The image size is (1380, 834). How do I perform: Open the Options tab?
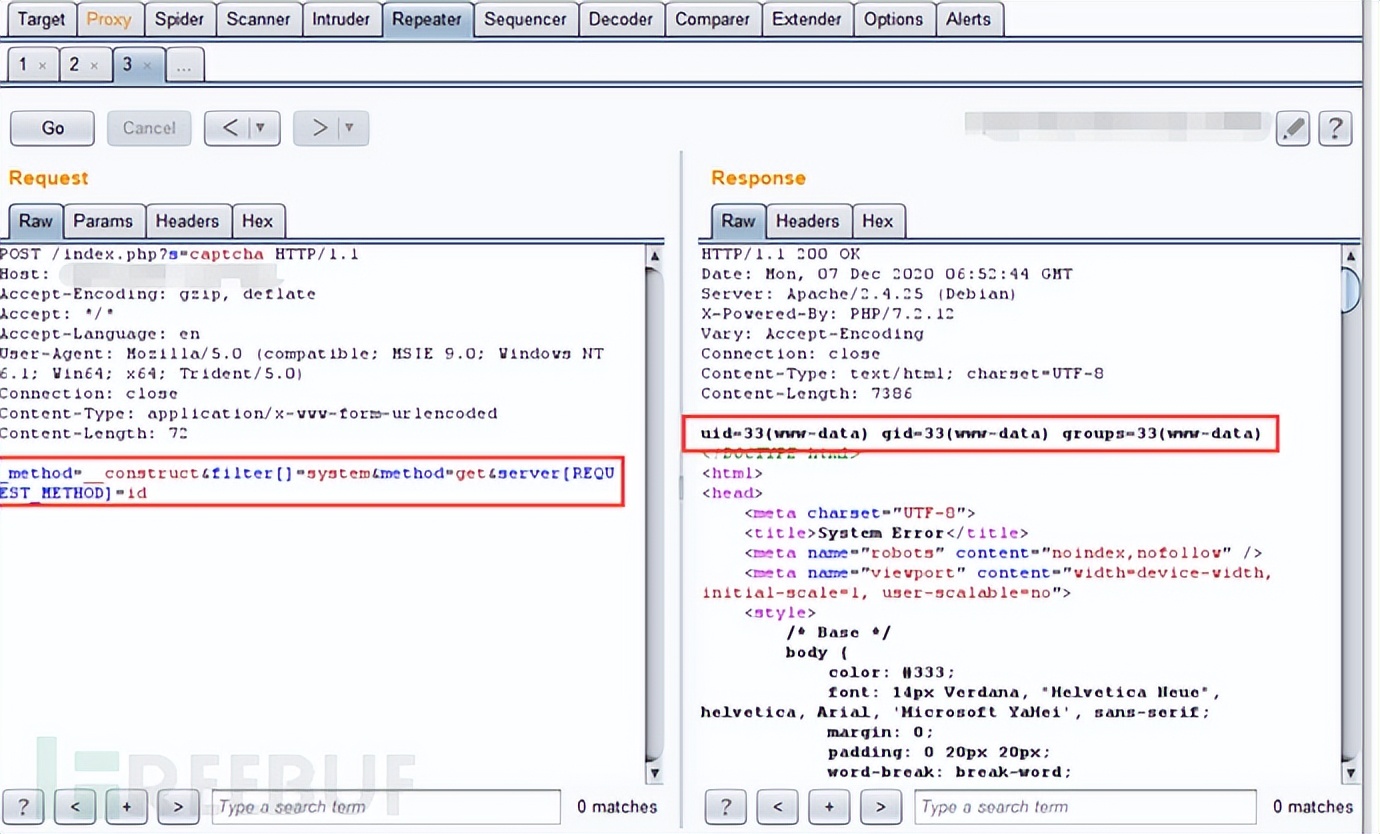coord(893,19)
